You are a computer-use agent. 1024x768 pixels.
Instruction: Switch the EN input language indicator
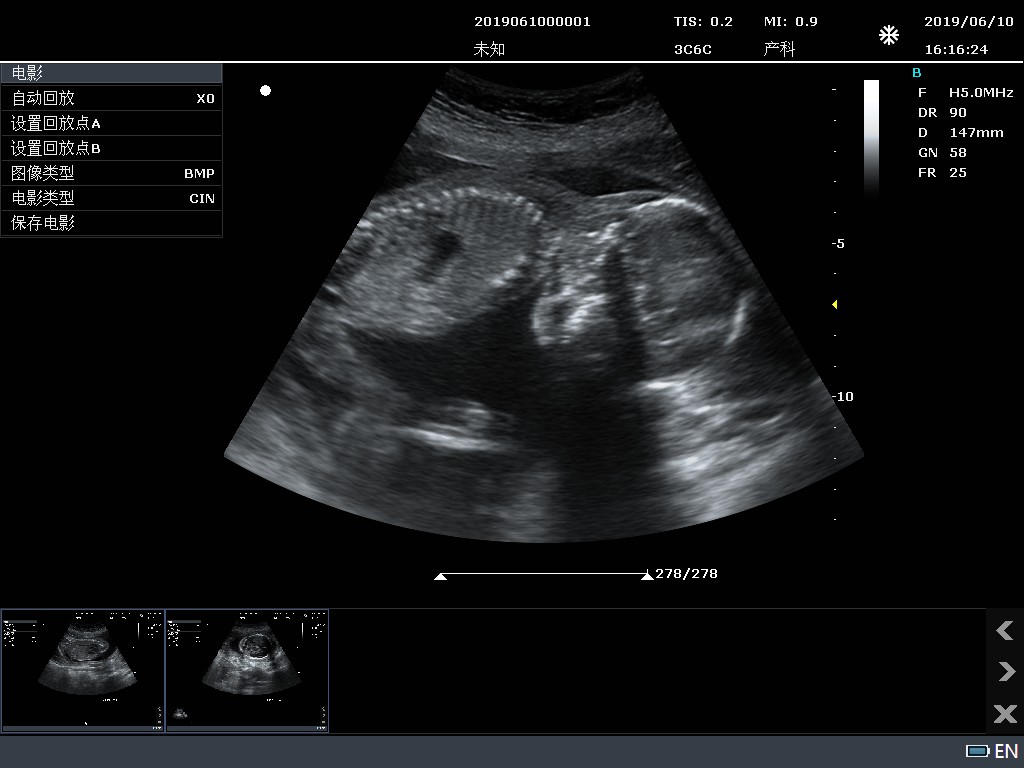click(x=1004, y=749)
